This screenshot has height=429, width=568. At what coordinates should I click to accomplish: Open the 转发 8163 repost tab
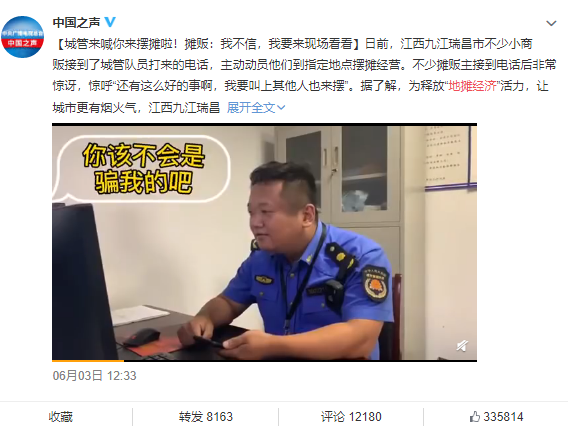[x=205, y=417]
